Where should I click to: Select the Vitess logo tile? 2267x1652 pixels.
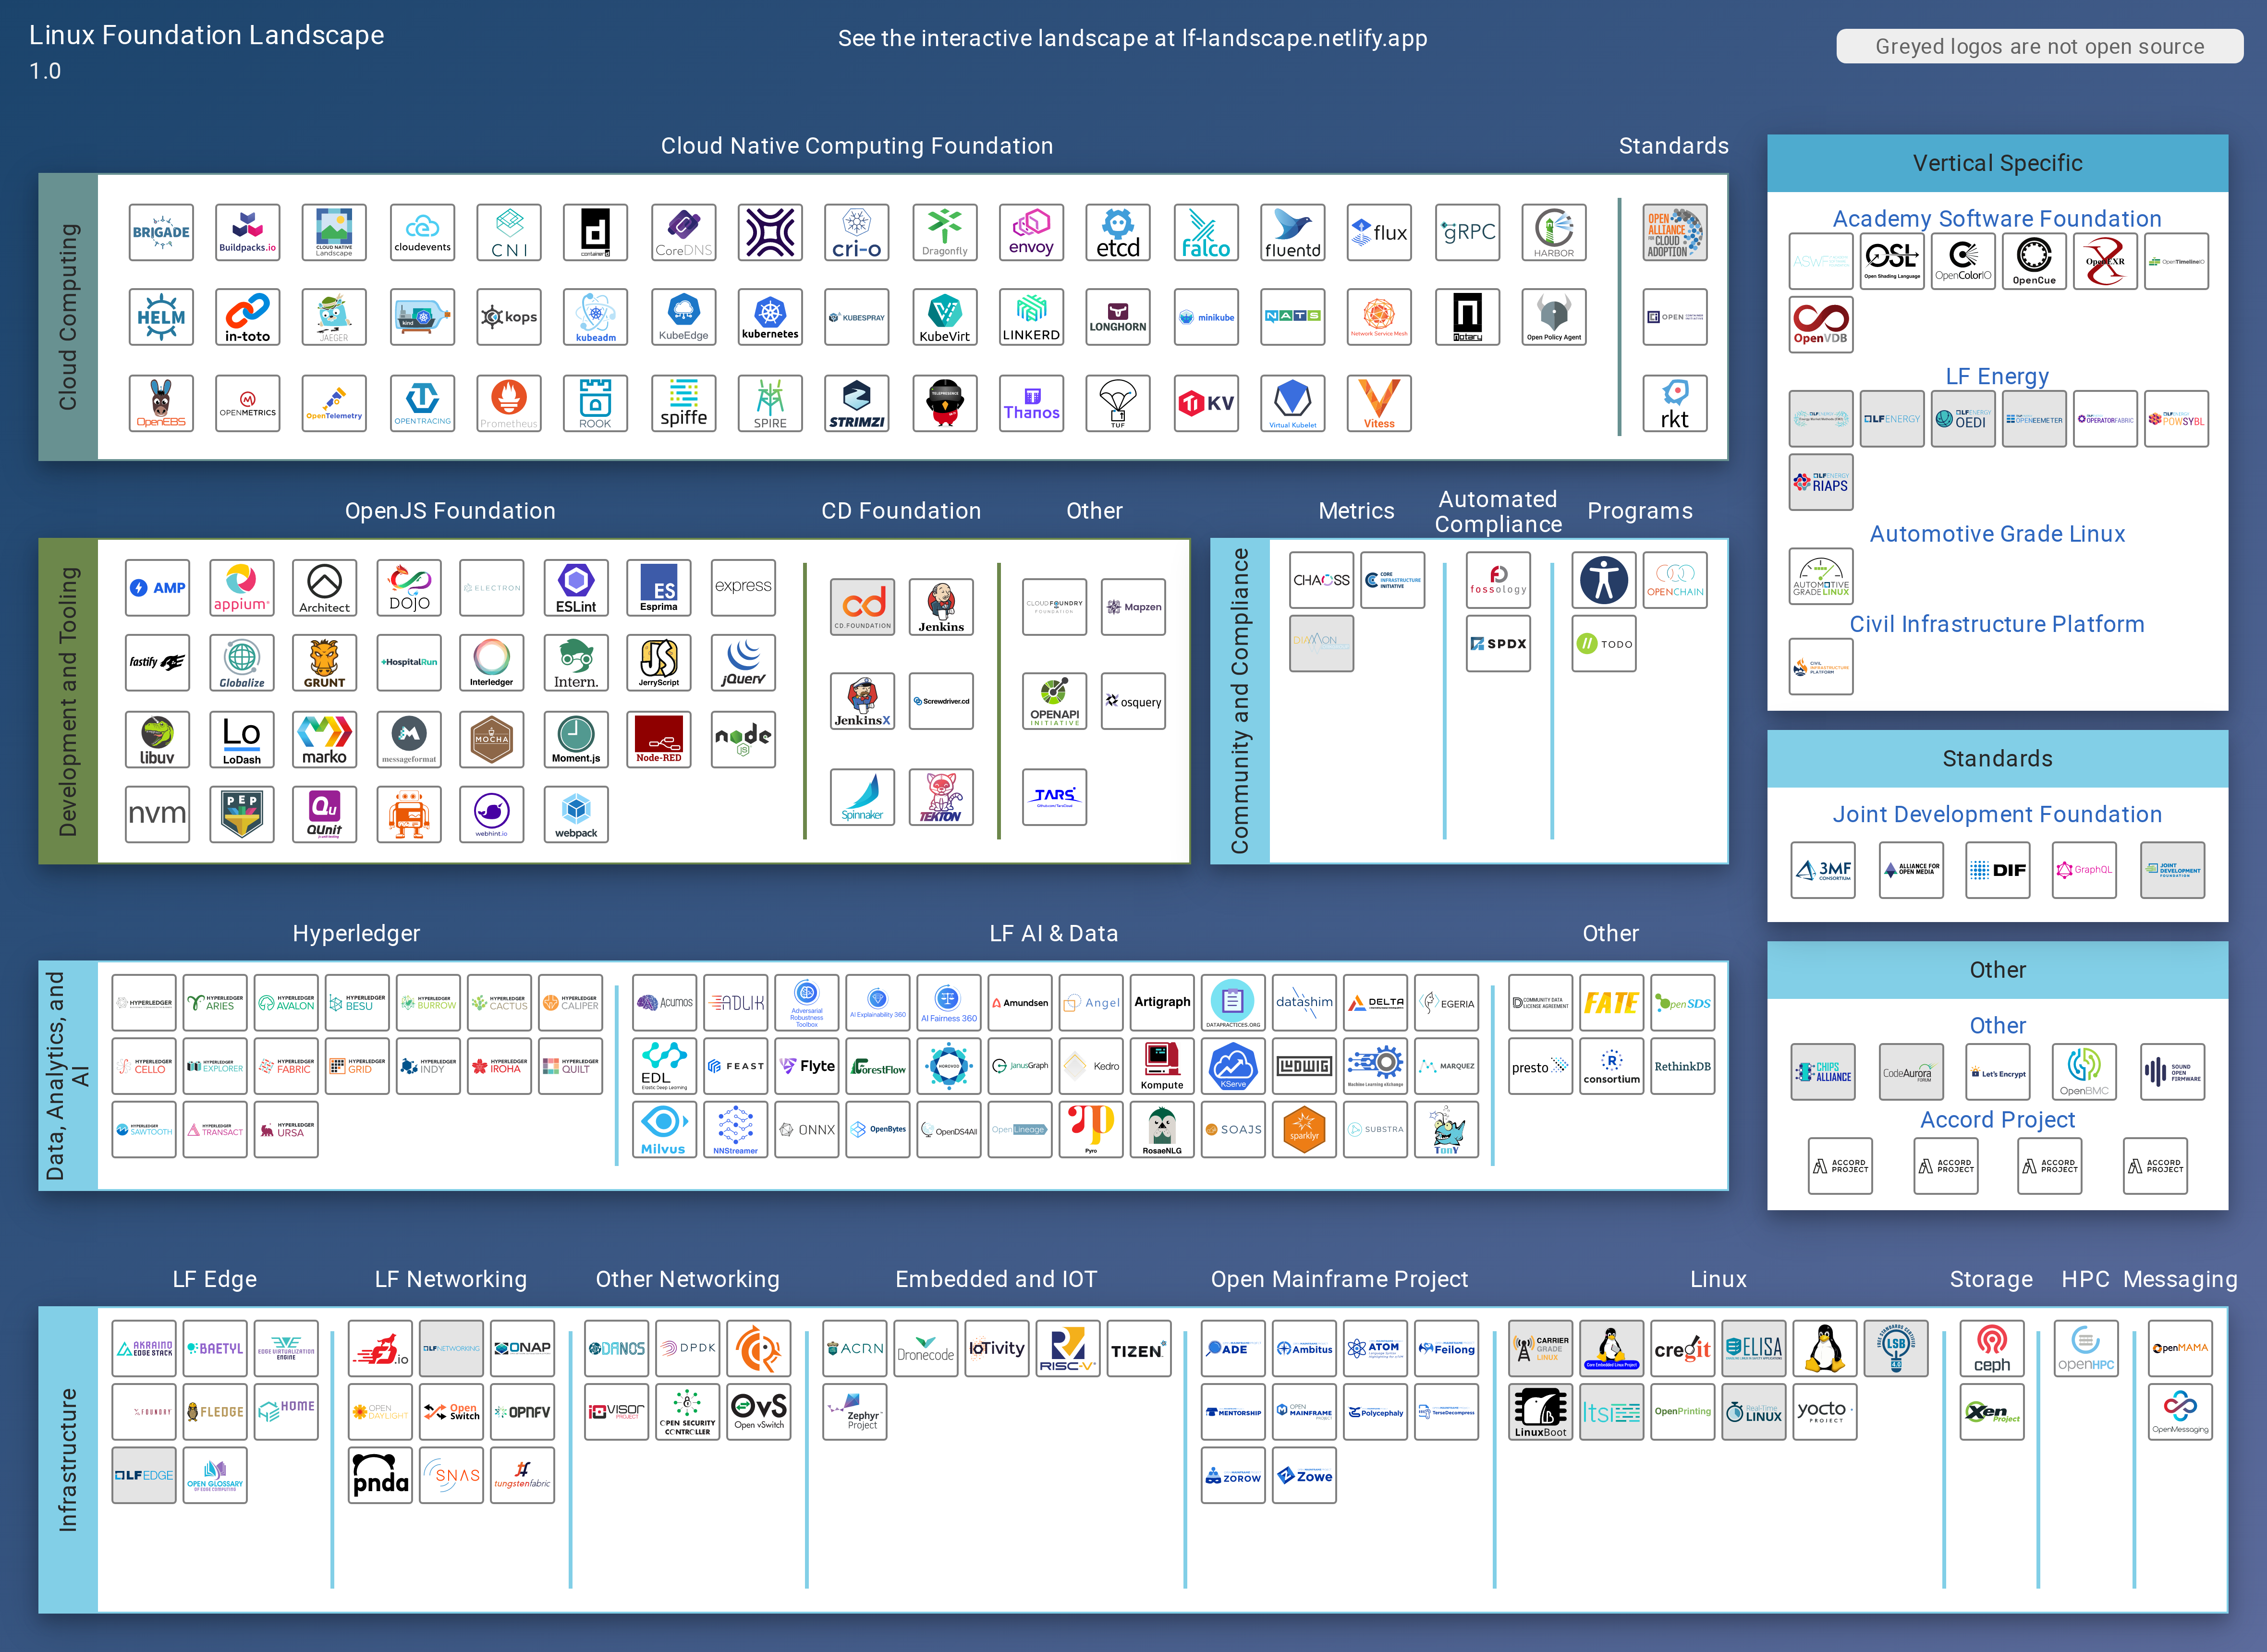click(x=1379, y=403)
